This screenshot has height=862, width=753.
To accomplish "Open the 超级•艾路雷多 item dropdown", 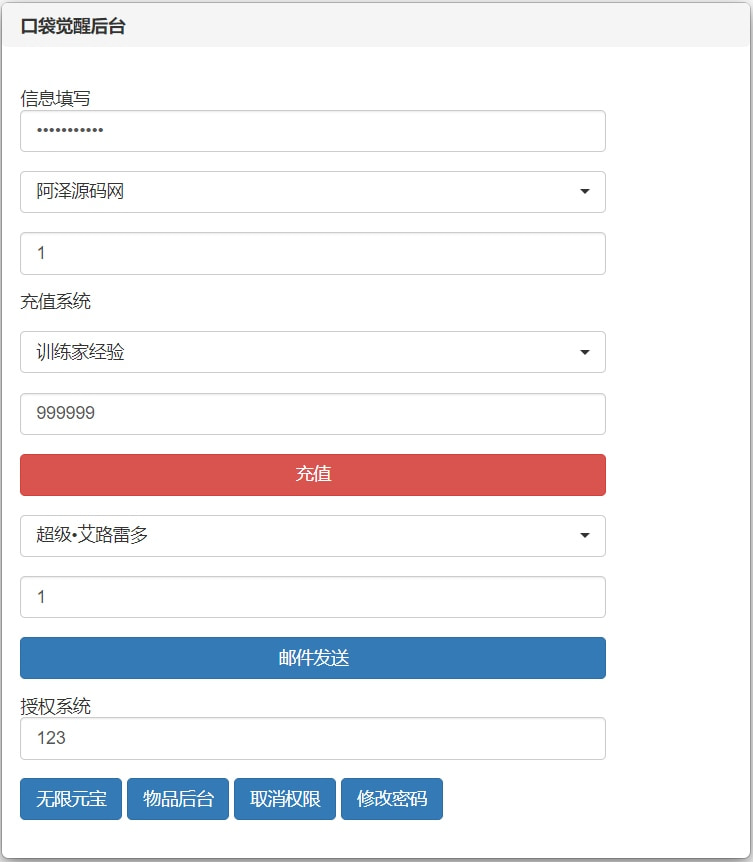I will [312, 536].
